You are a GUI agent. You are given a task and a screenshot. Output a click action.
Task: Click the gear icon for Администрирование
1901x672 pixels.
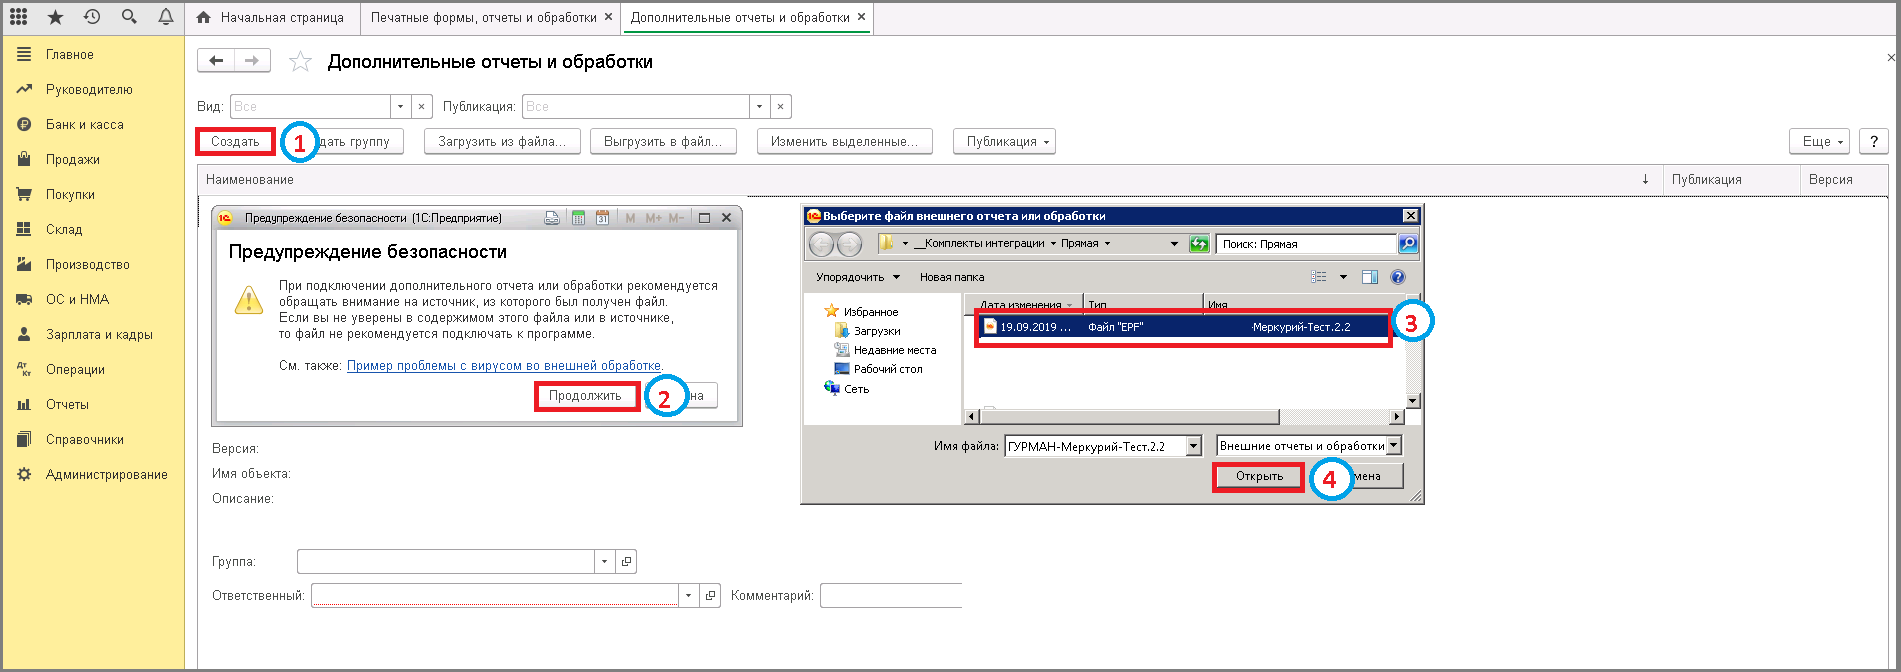tap(24, 474)
